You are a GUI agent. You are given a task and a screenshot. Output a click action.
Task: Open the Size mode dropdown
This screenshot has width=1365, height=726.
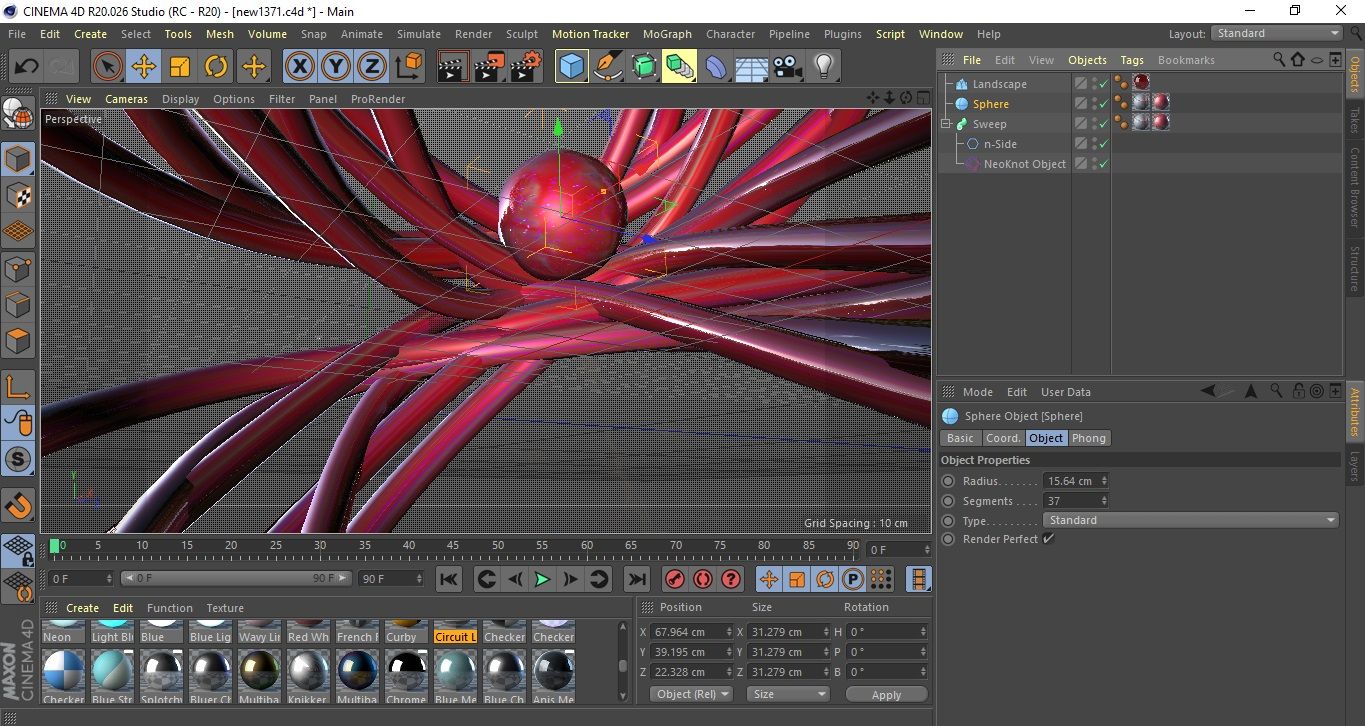(788, 694)
